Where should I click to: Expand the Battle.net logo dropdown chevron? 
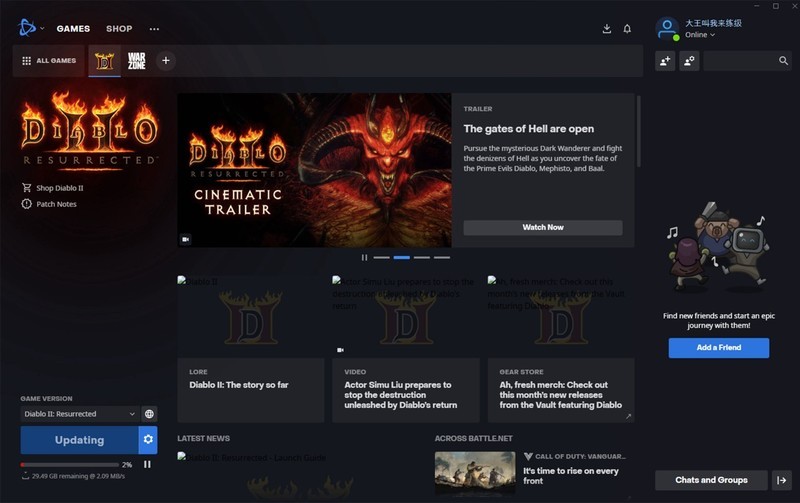(42, 29)
